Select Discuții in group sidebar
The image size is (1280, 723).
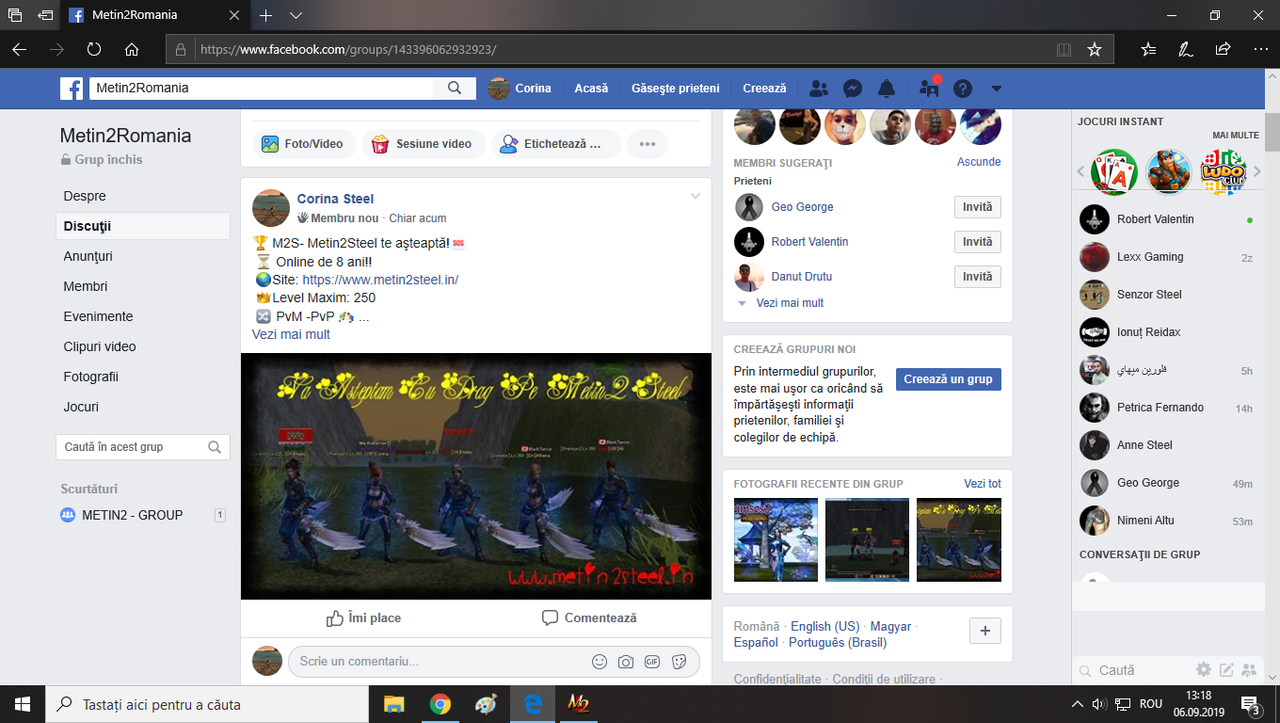point(143,226)
